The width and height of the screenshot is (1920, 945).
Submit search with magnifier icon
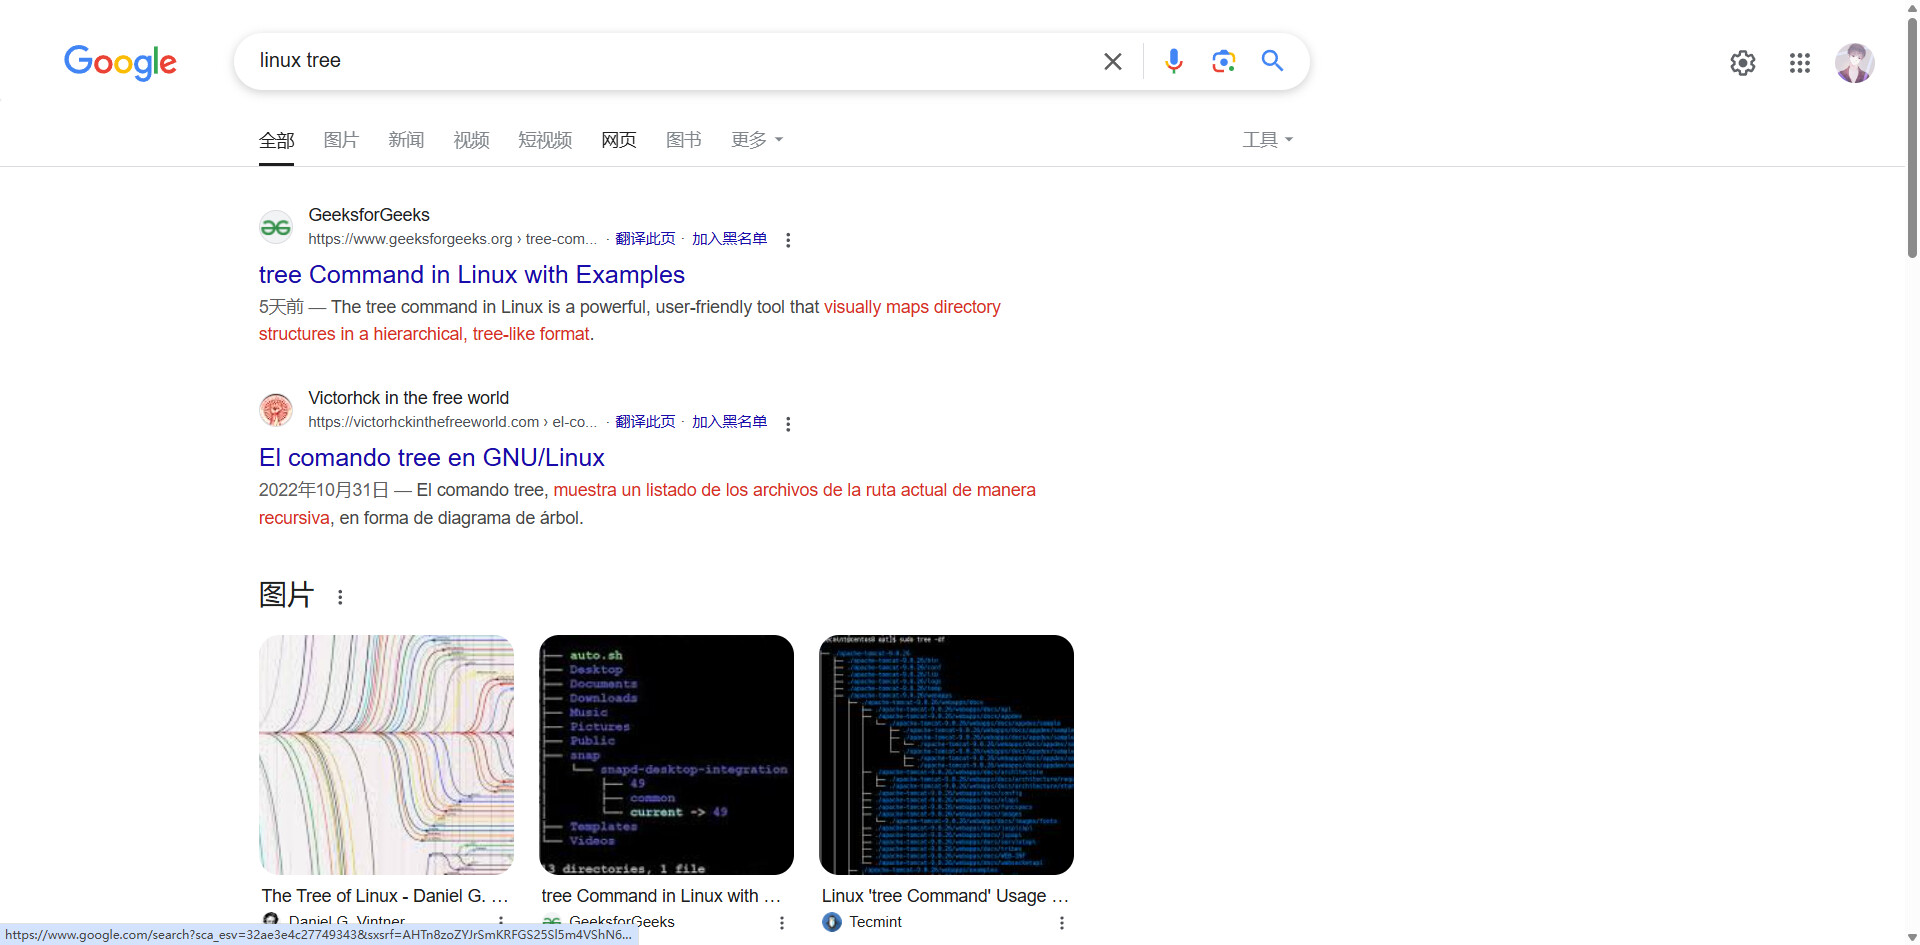1272,61
